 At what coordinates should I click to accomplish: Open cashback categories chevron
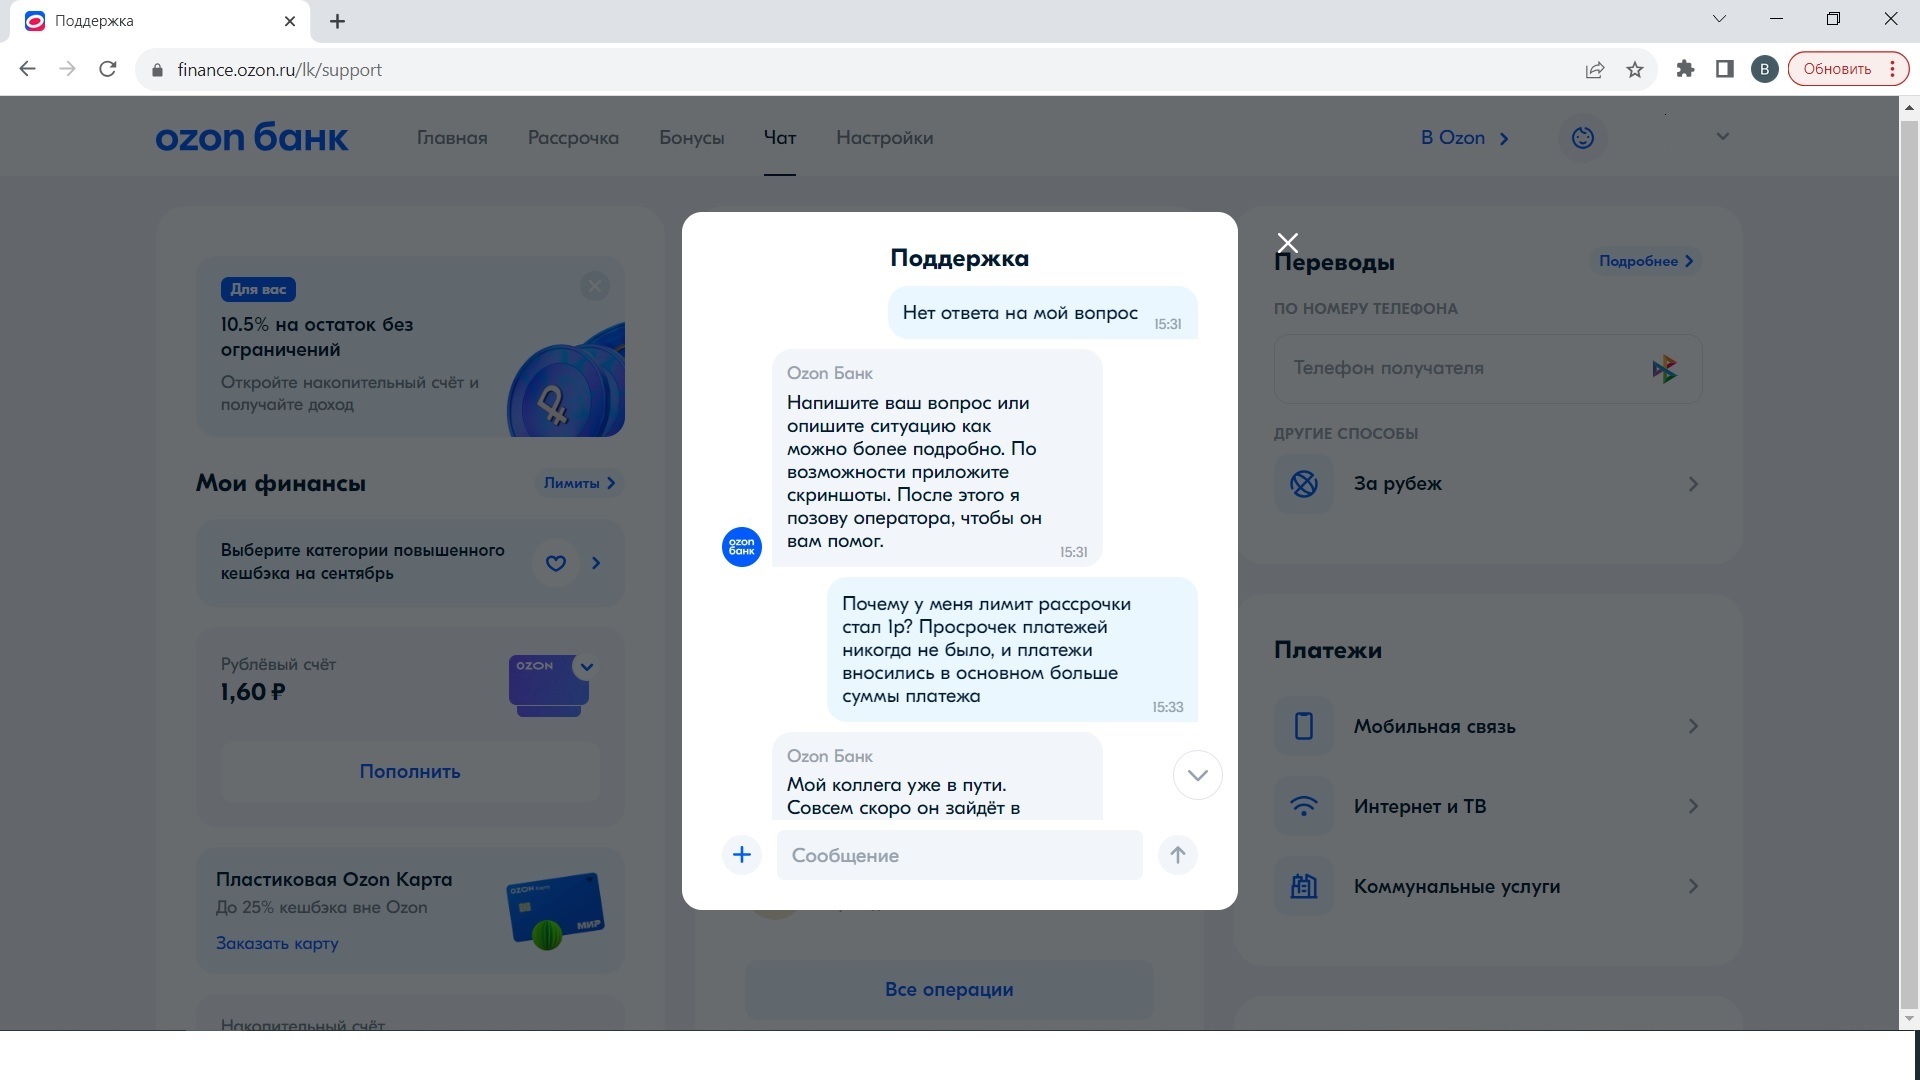[x=596, y=563]
